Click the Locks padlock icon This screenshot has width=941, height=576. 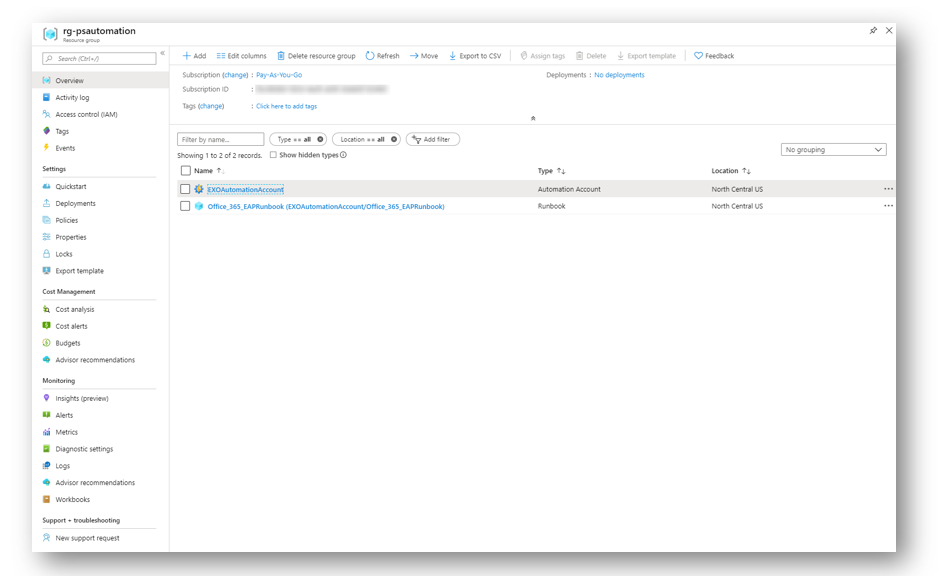pos(46,254)
